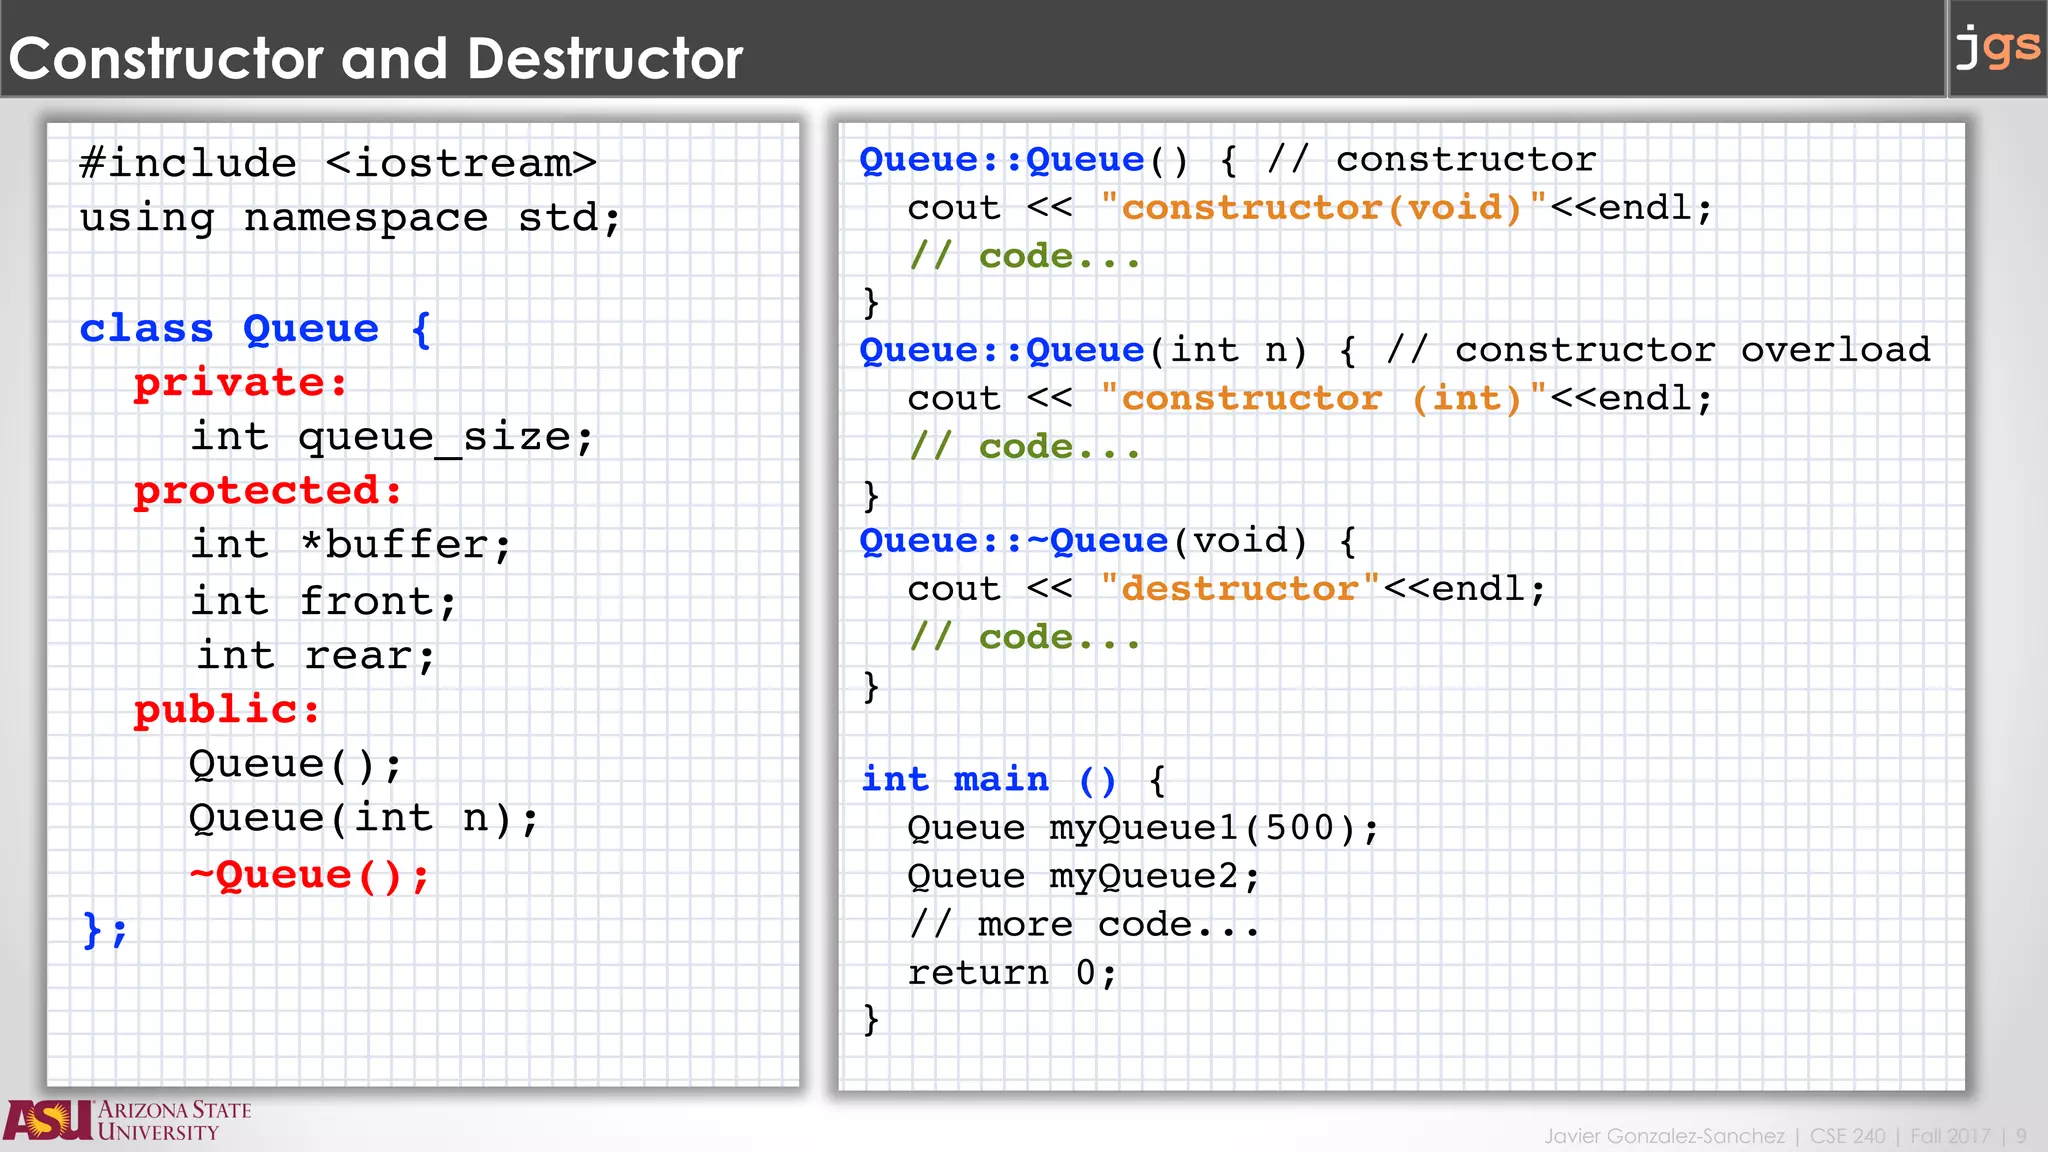Select the 'int *buffer;' line
Screen dimensions: 2048x1152
[351, 546]
